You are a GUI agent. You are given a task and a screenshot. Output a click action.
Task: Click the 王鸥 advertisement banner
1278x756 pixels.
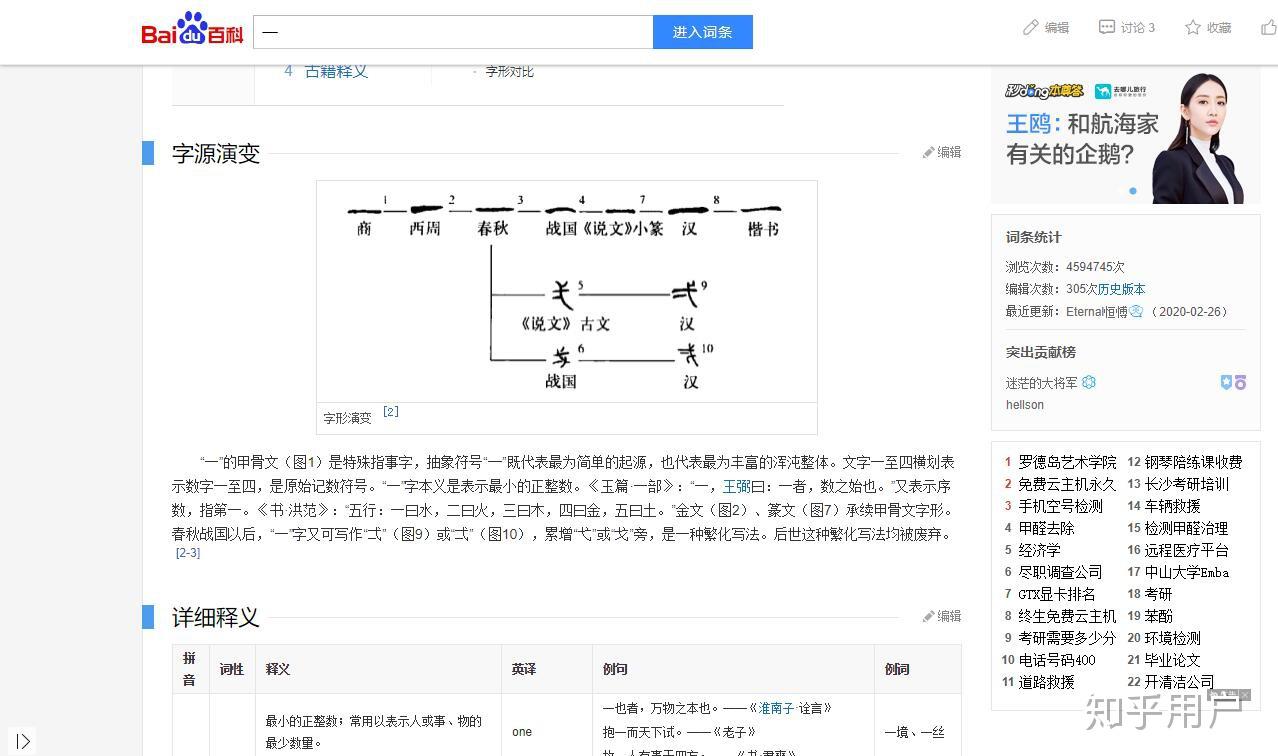tap(1125, 135)
